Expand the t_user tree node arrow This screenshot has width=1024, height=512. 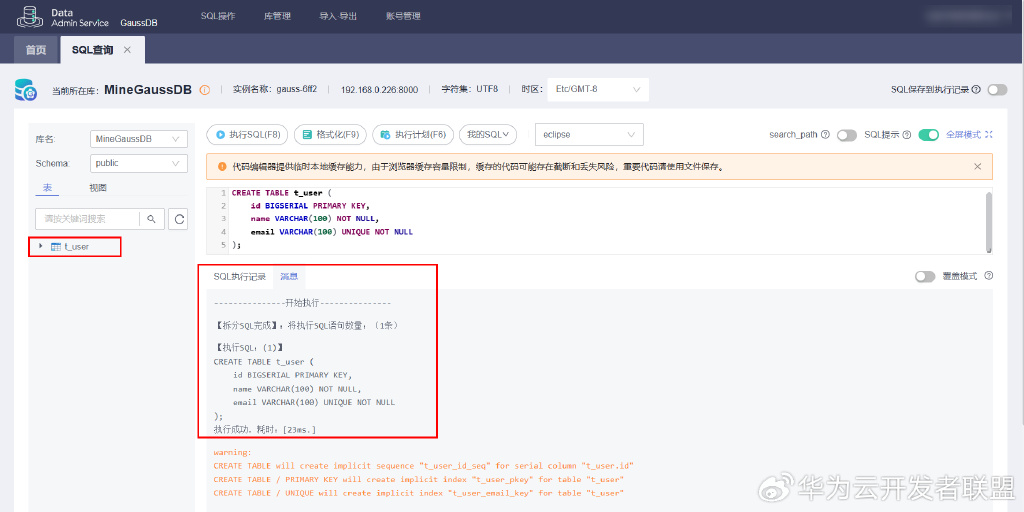coord(40,246)
